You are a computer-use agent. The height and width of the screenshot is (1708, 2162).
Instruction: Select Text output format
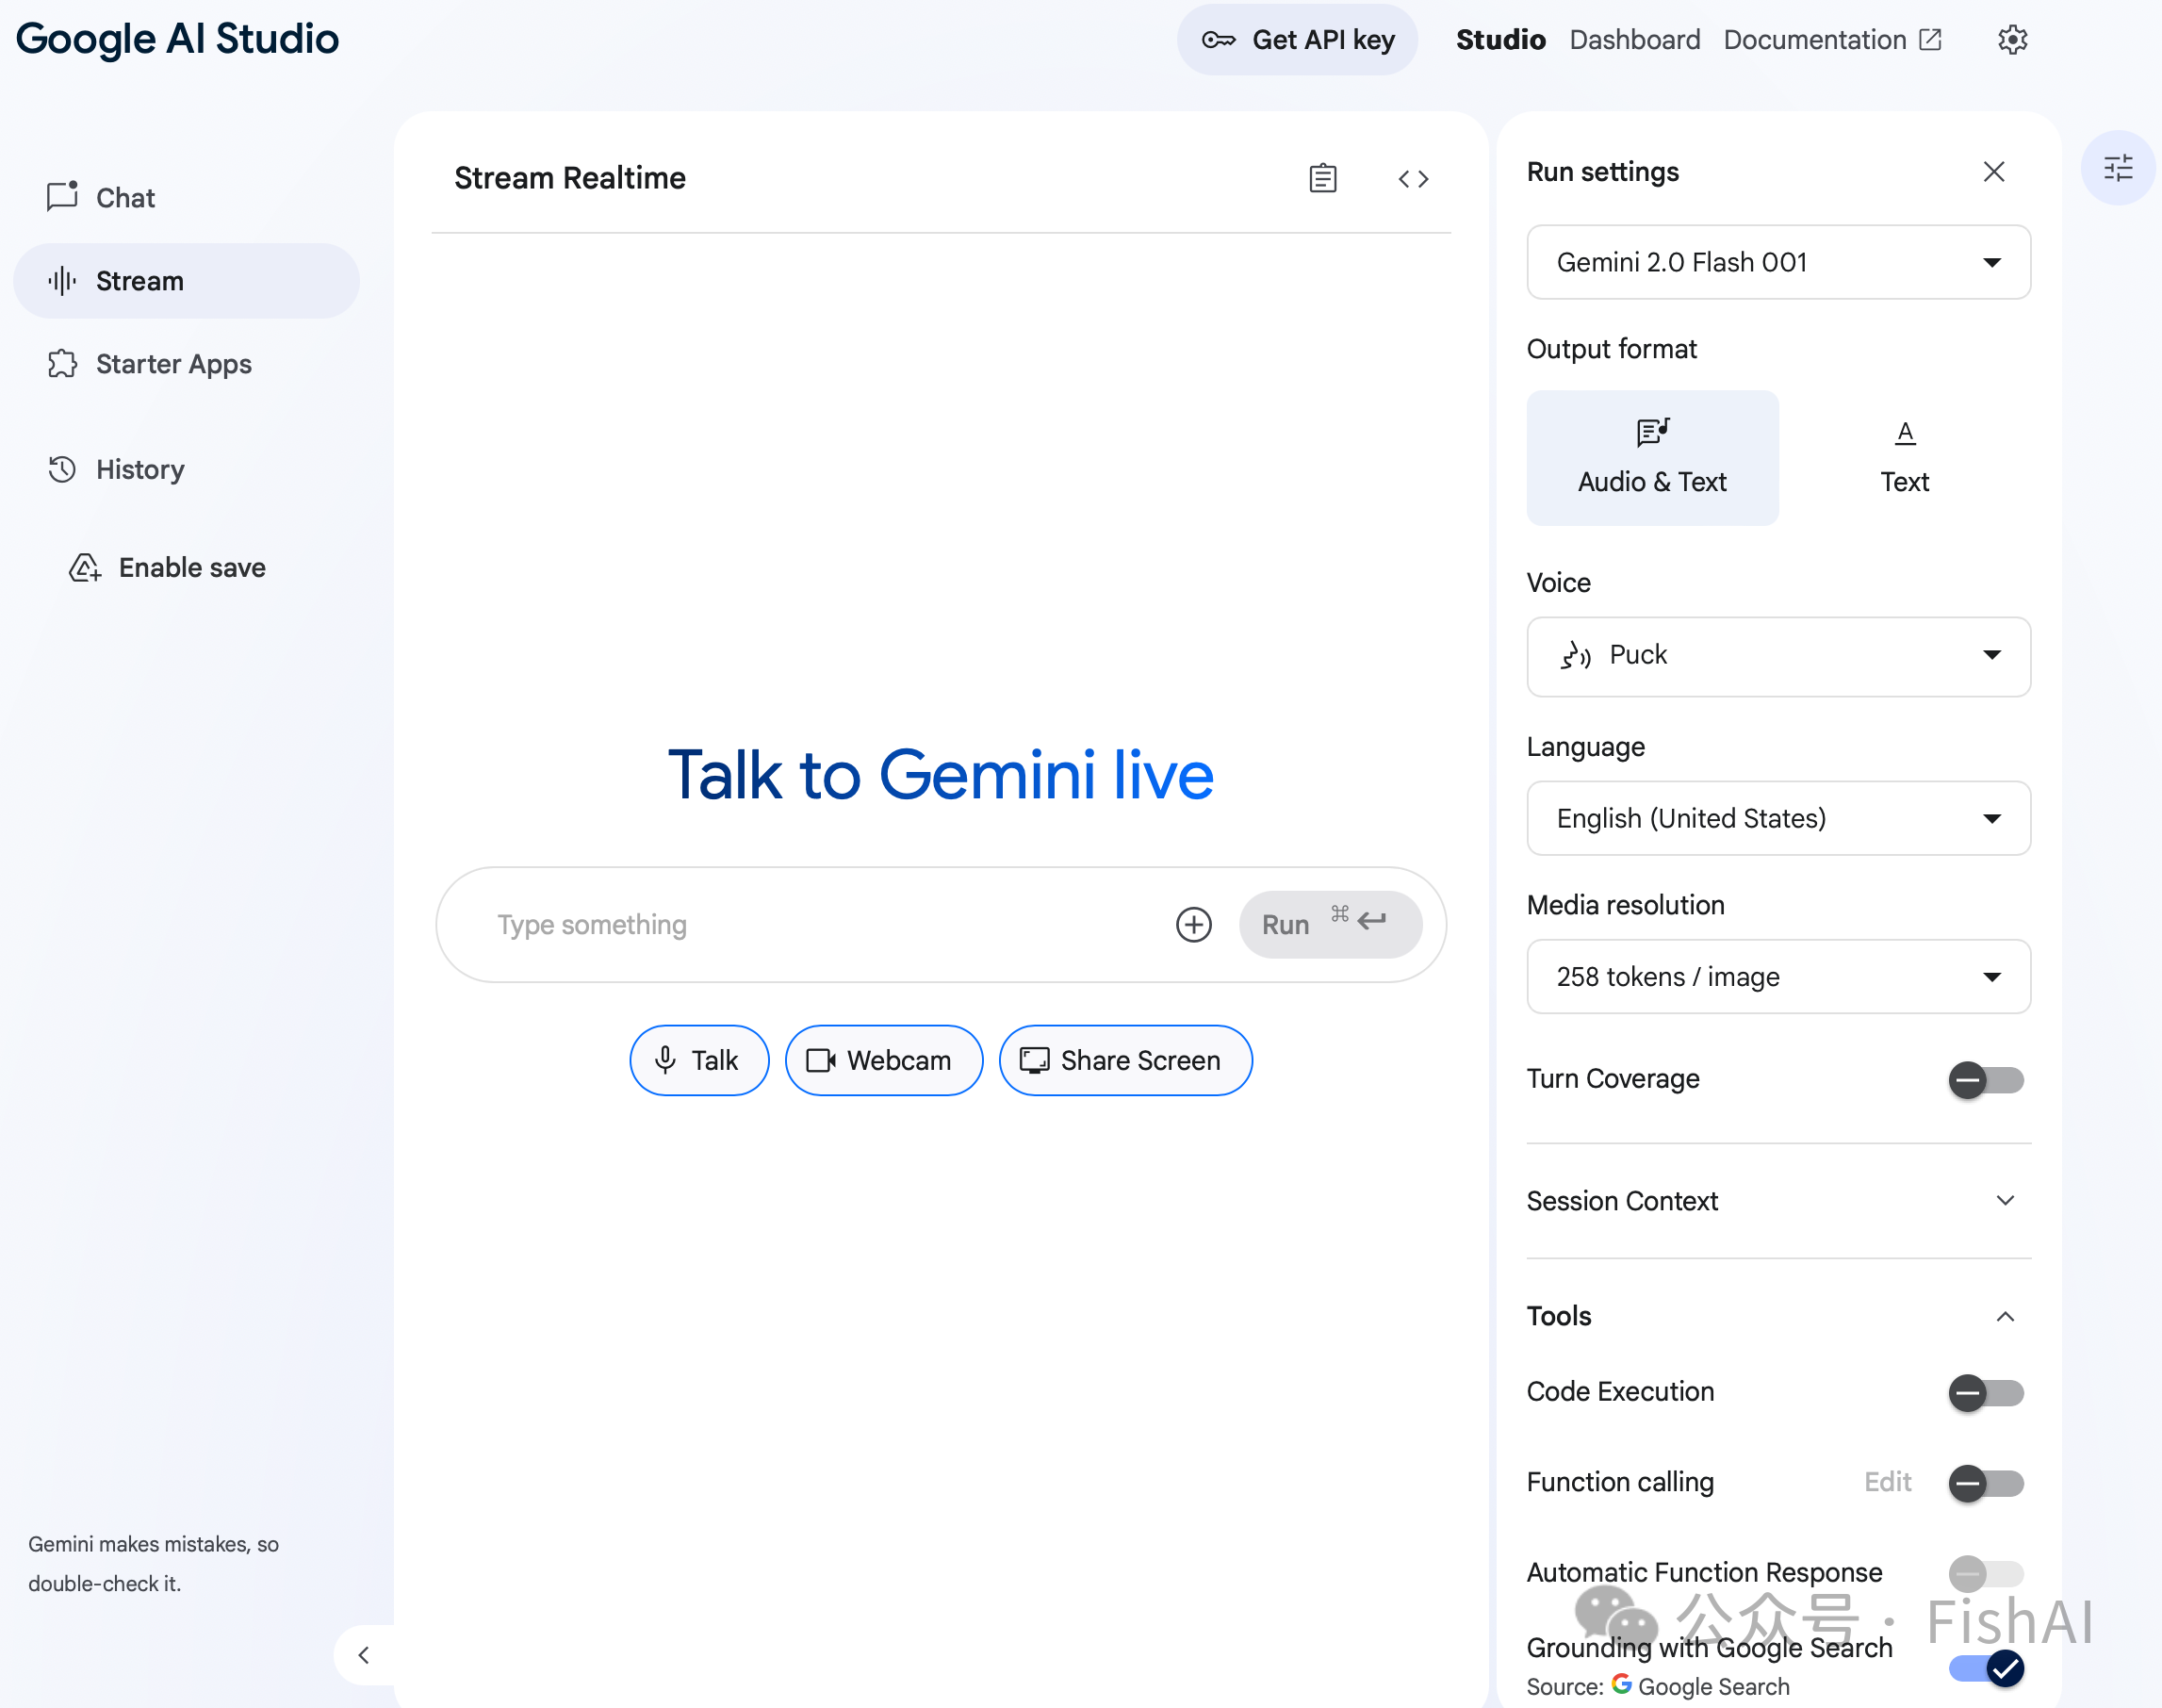coord(1904,457)
